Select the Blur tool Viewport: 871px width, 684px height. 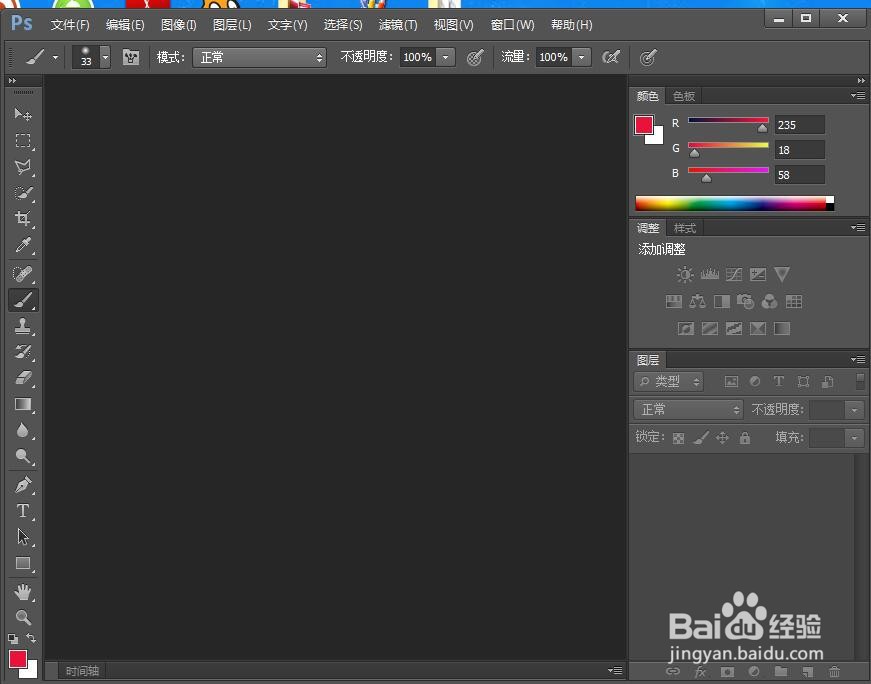tap(23, 430)
